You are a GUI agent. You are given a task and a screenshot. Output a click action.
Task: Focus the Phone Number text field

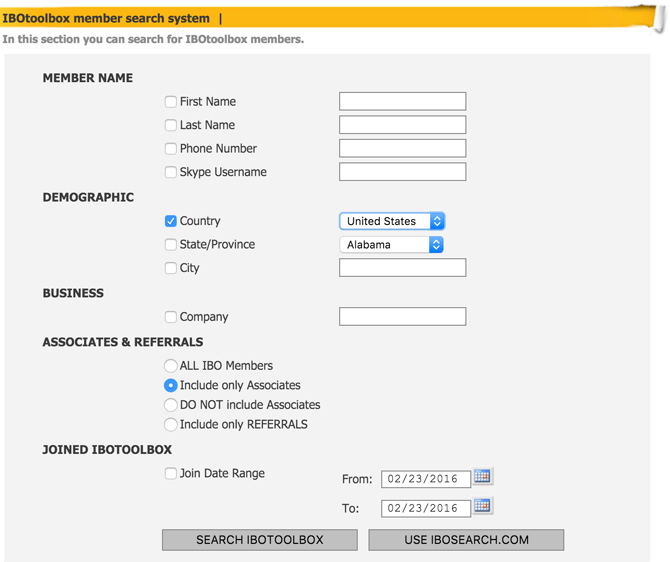coord(403,148)
